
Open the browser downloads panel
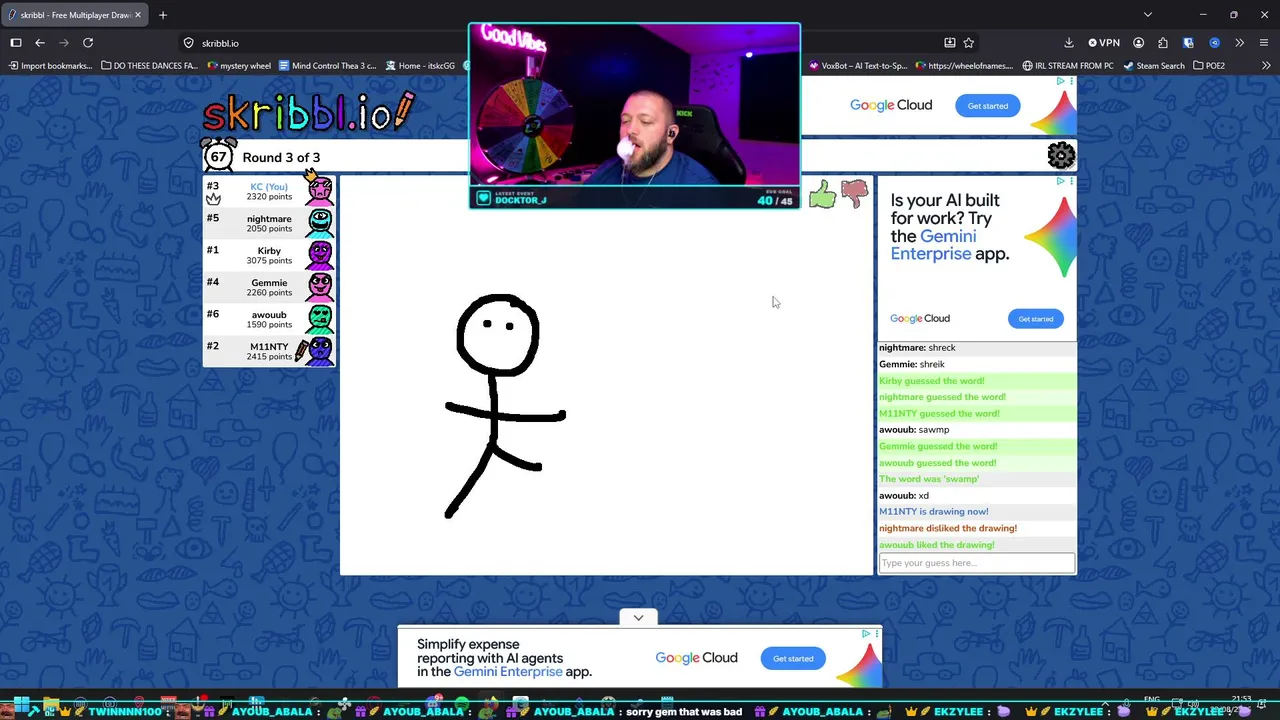coord(1069,43)
